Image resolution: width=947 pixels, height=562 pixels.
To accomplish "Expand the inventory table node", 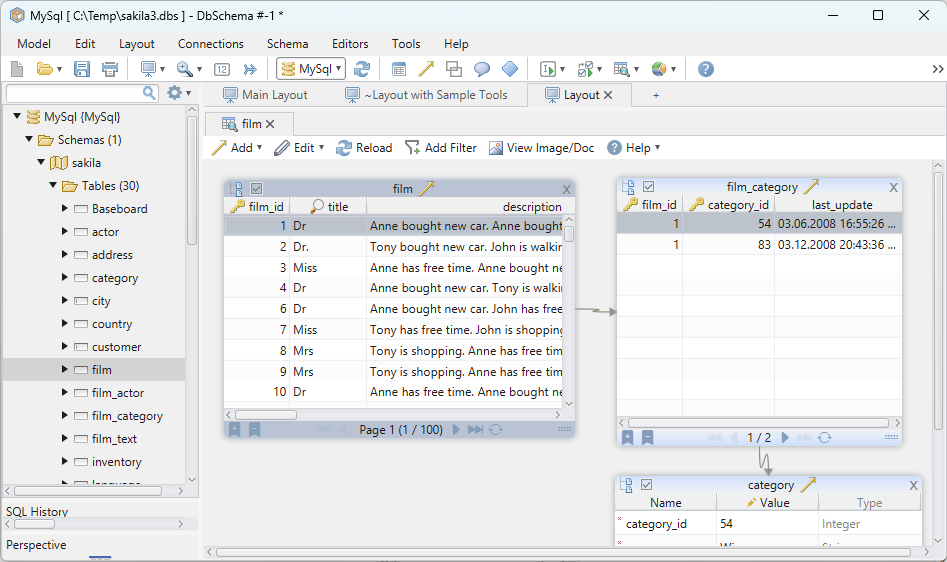I will (65, 461).
